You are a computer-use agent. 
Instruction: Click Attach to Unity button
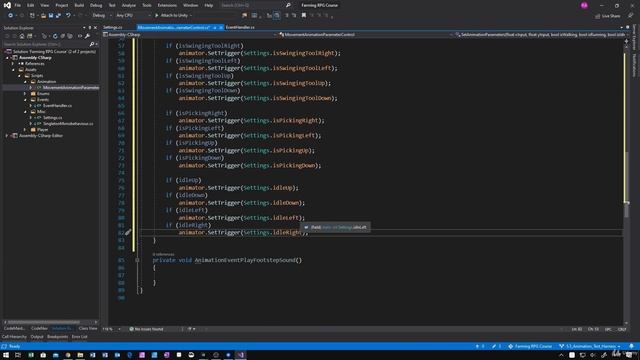point(171,16)
